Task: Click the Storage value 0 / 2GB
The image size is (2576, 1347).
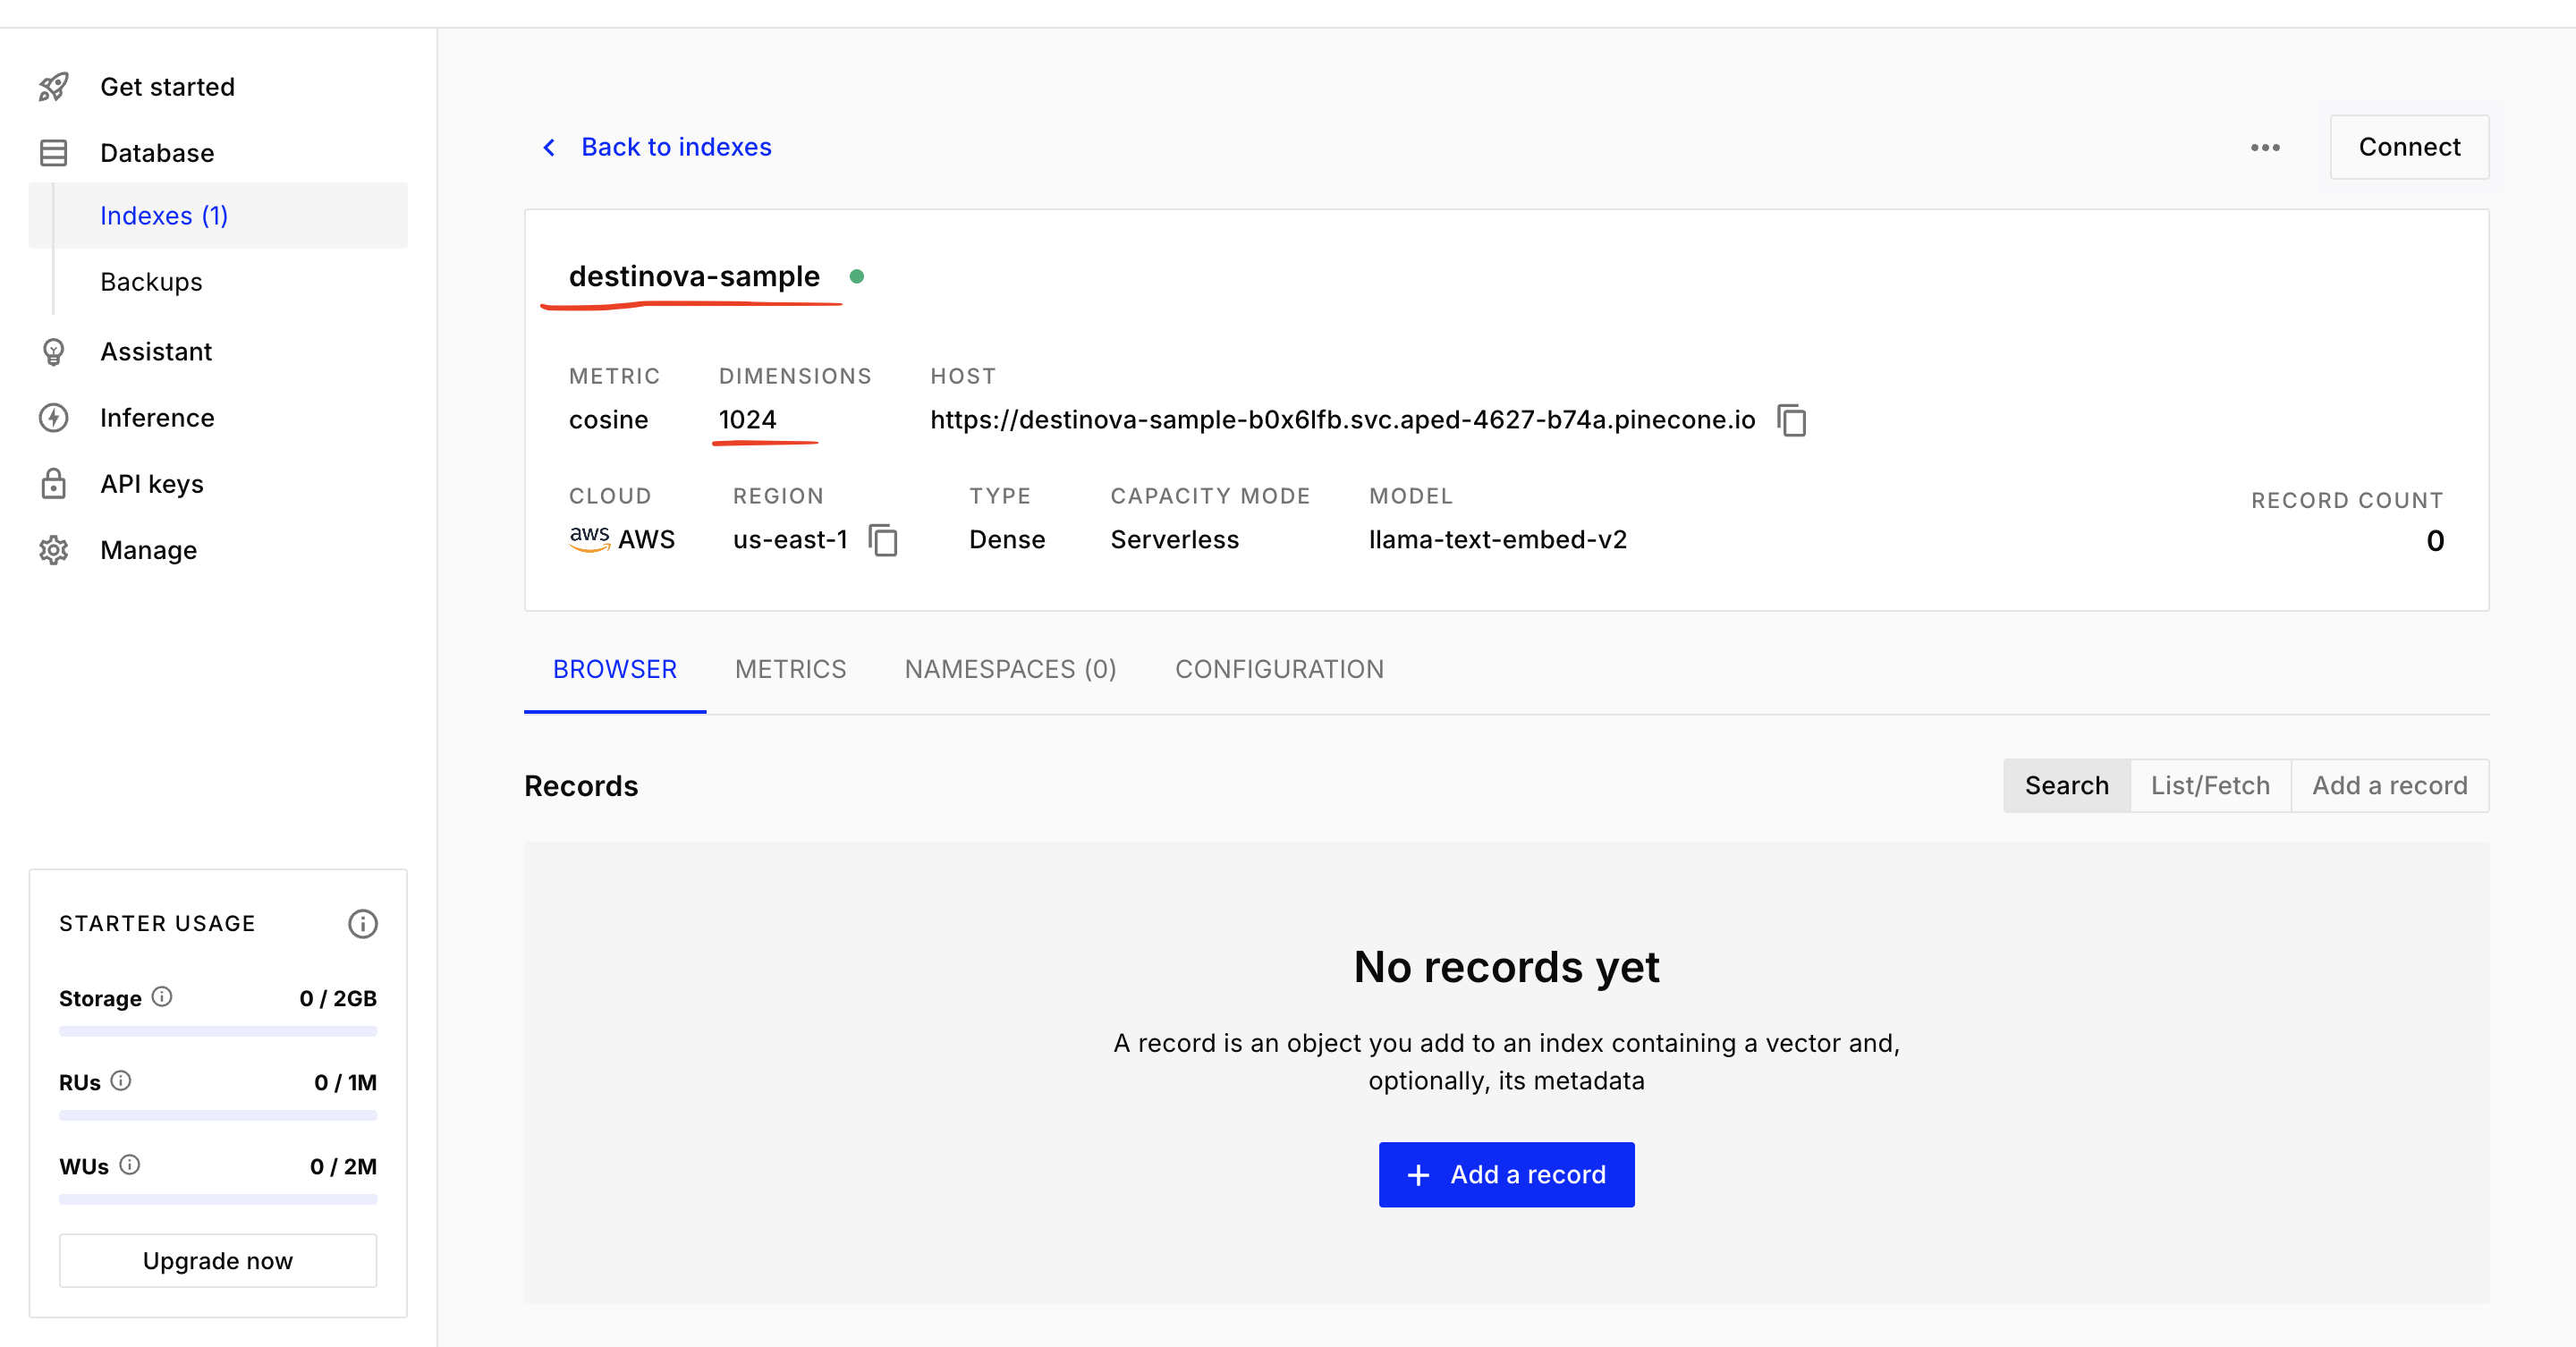Action: [338, 998]
